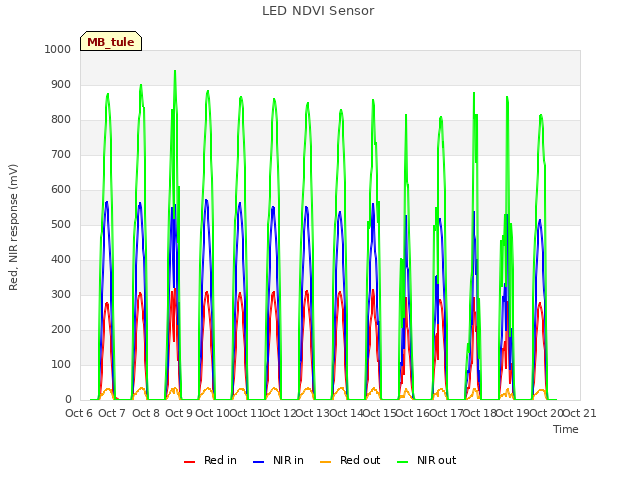
Task: Toggle the Red out legend entry
Action: [x=350, y=460]
